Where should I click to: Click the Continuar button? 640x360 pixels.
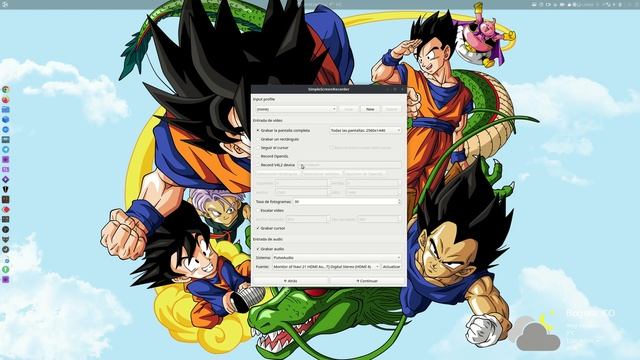point(367,281)
